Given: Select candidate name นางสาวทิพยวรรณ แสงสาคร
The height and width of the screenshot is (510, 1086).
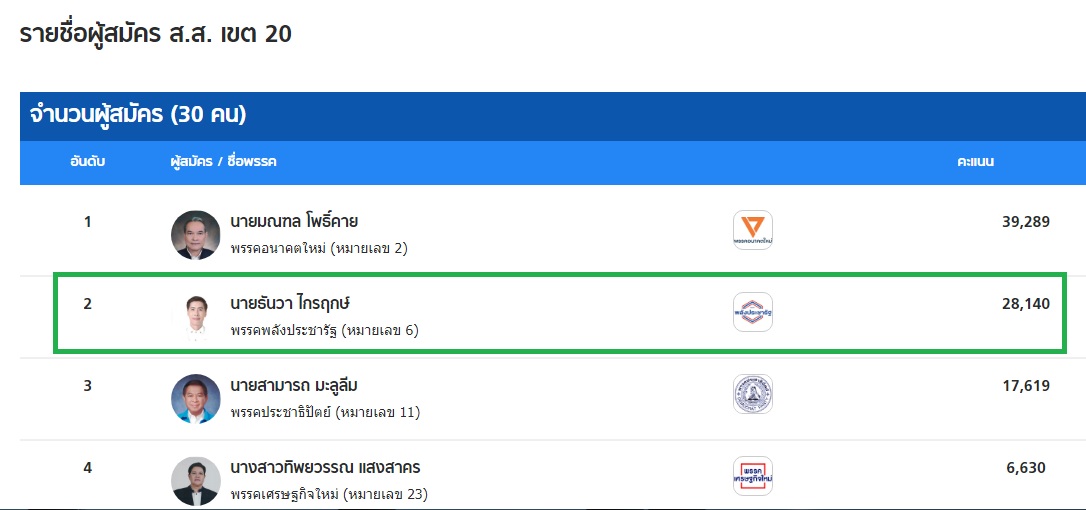Looking at the screenshot, I should pos(325,467).
